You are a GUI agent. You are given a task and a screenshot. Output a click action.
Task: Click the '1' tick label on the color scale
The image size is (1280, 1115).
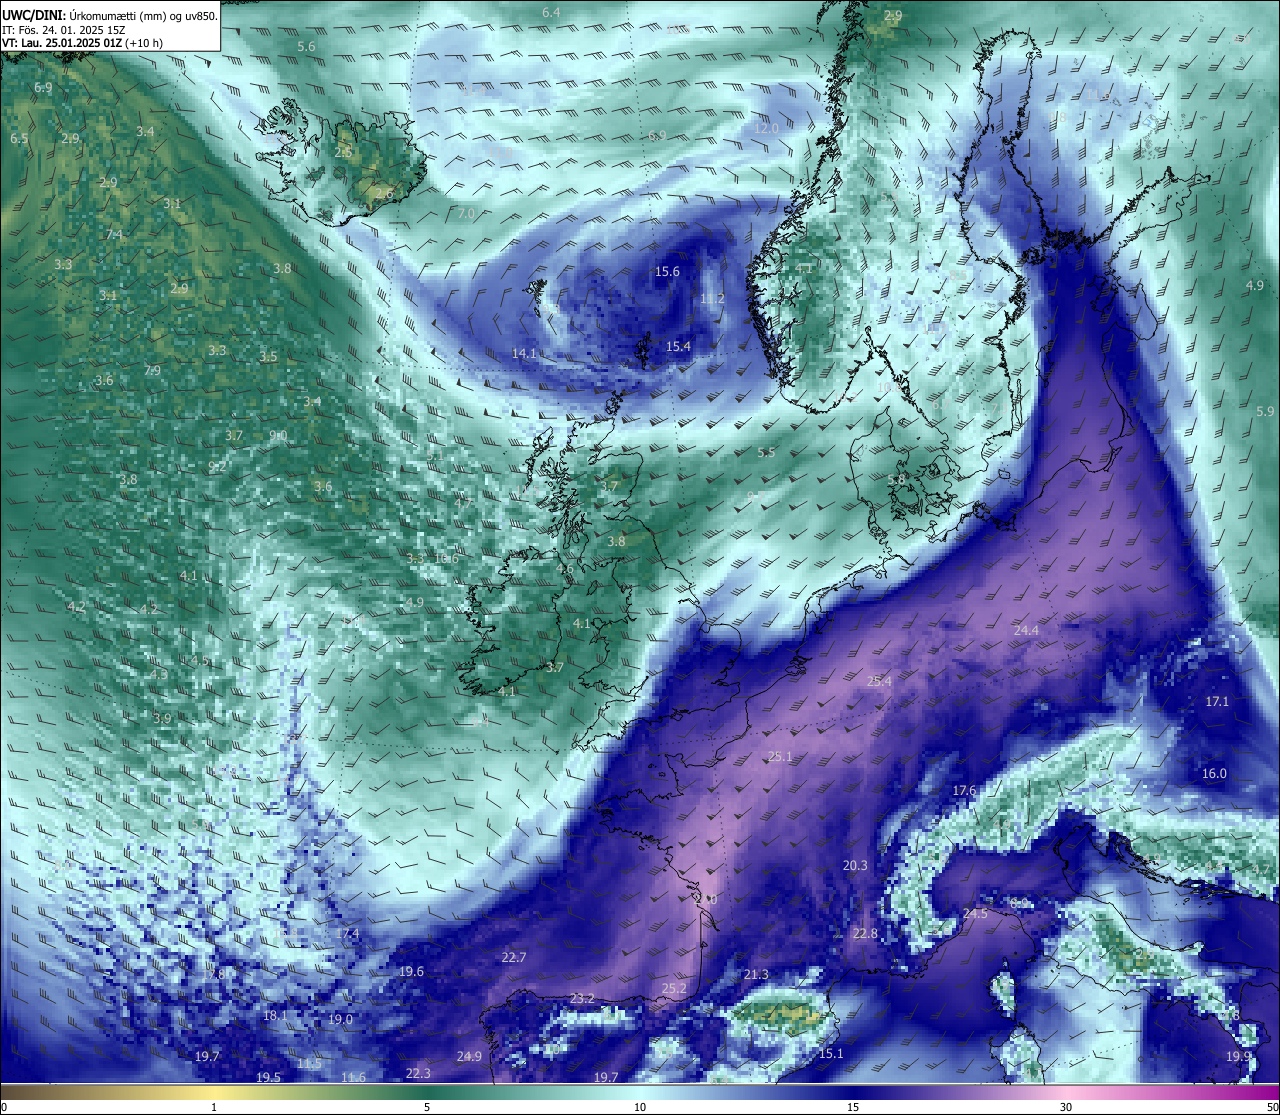tap(213, 1107)
